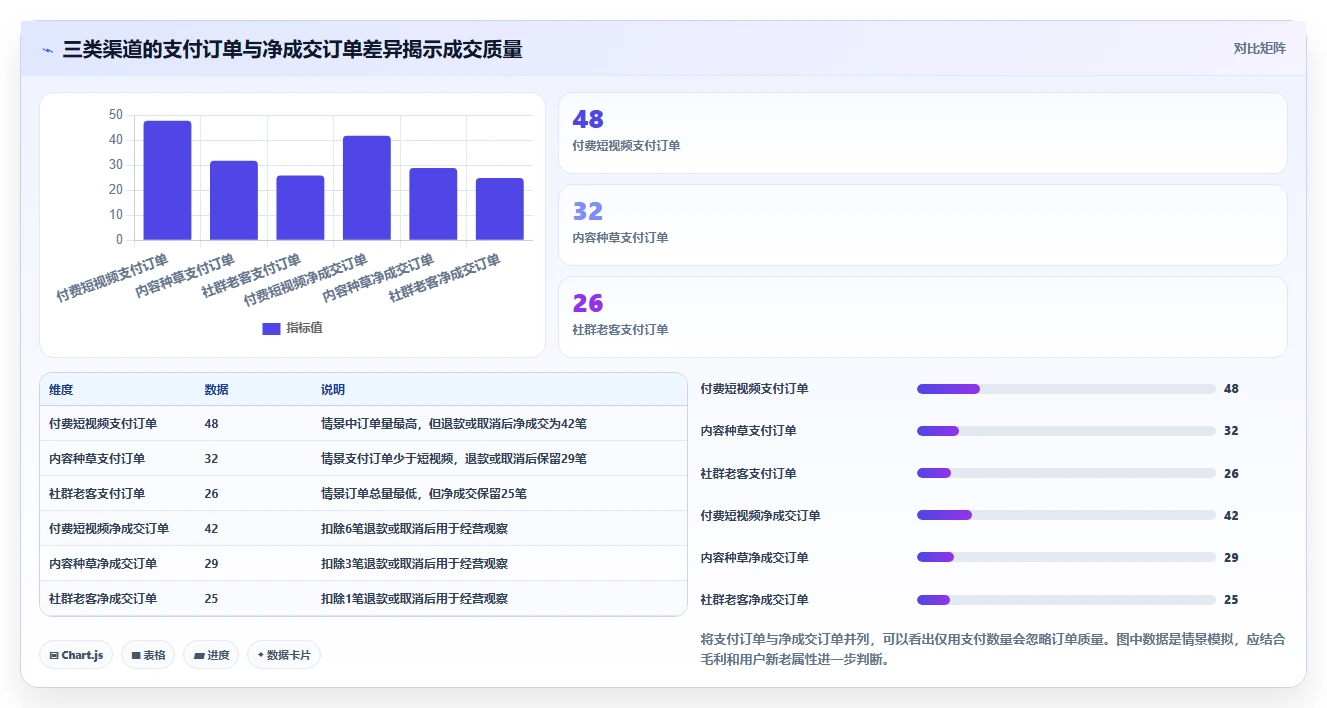Click the 数据卡片 tag chip
Image resolution: width=1327 pixels, height=708 pixels.
(x=284, y=655)
